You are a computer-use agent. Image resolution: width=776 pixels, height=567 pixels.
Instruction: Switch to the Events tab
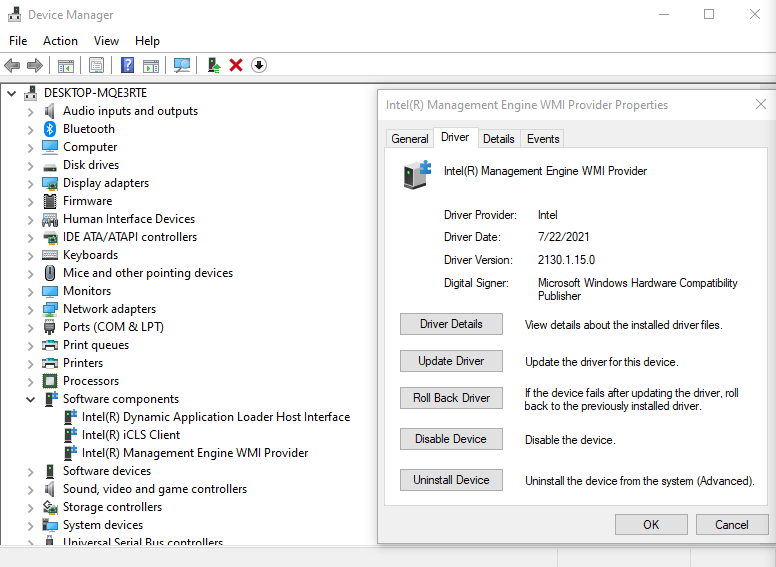tap(543, 139)
